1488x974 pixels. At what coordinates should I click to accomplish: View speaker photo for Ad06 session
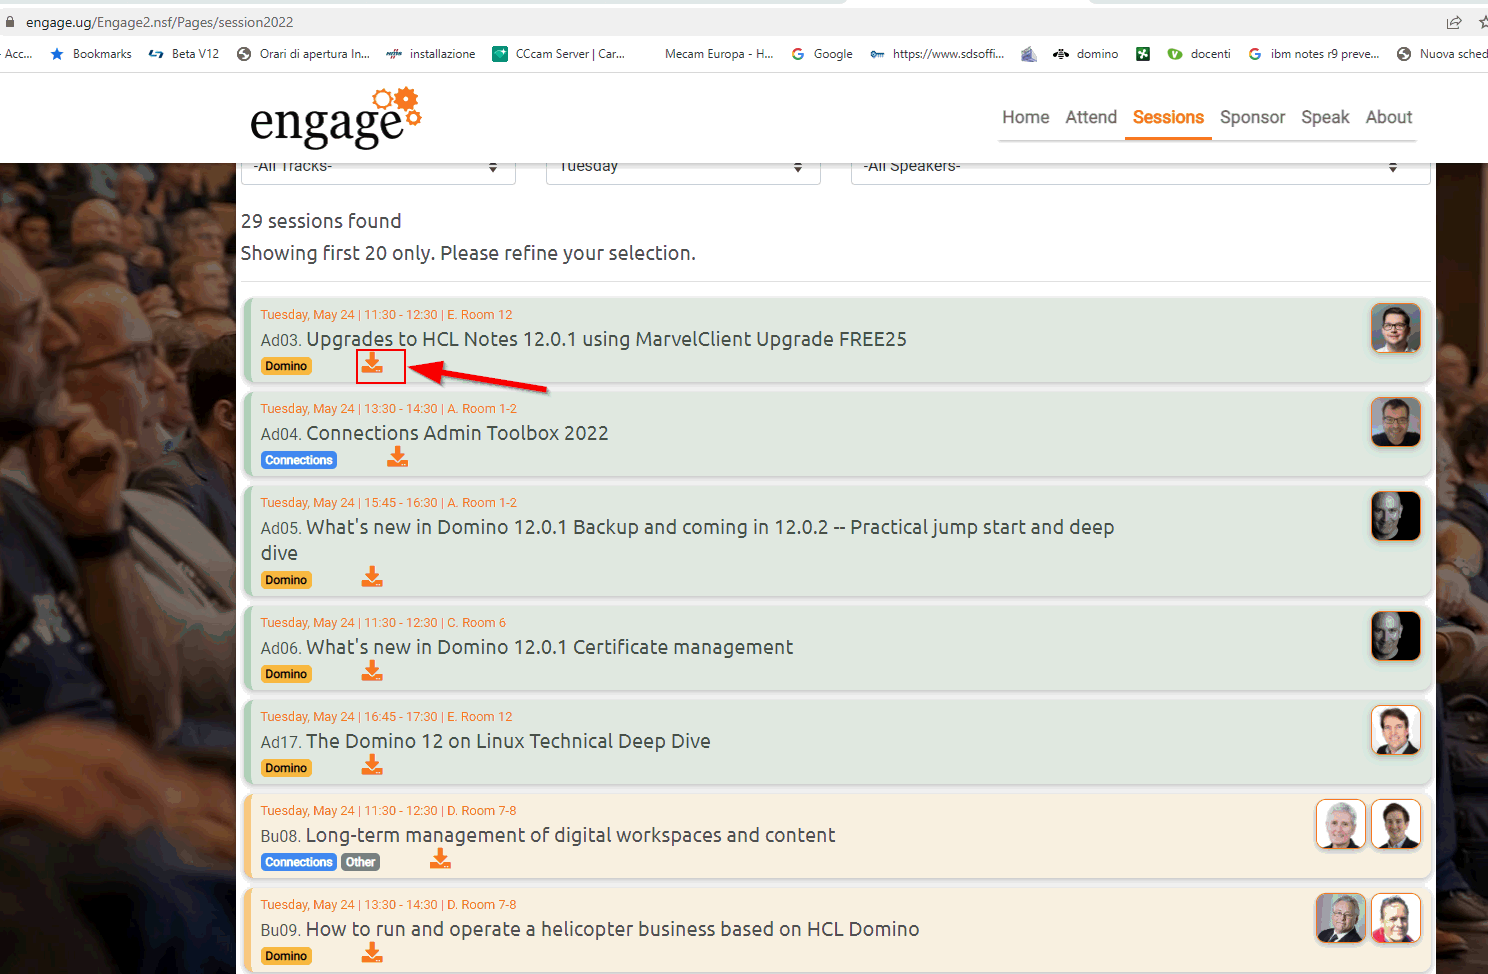[x=1396, y=636]
